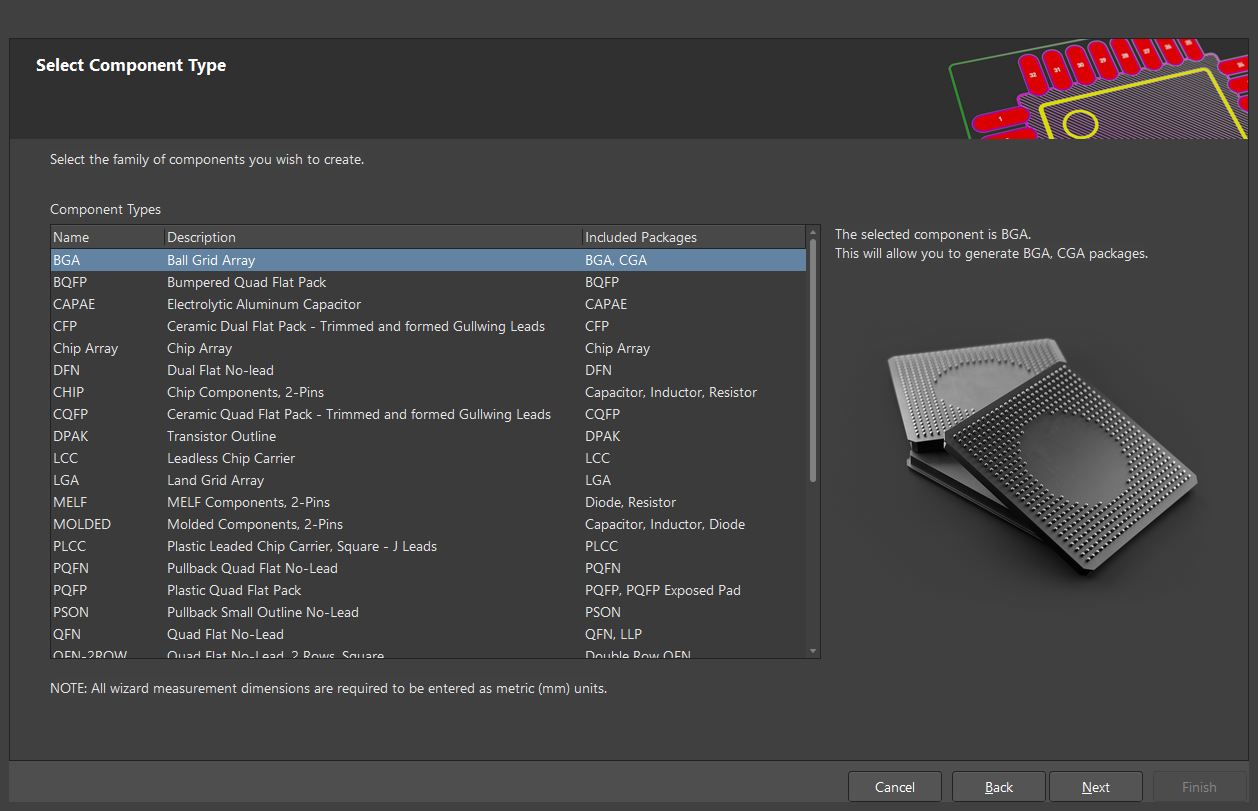
Task: Select LCC Leadless Chip Carrier
Action: tap(428, 458)
